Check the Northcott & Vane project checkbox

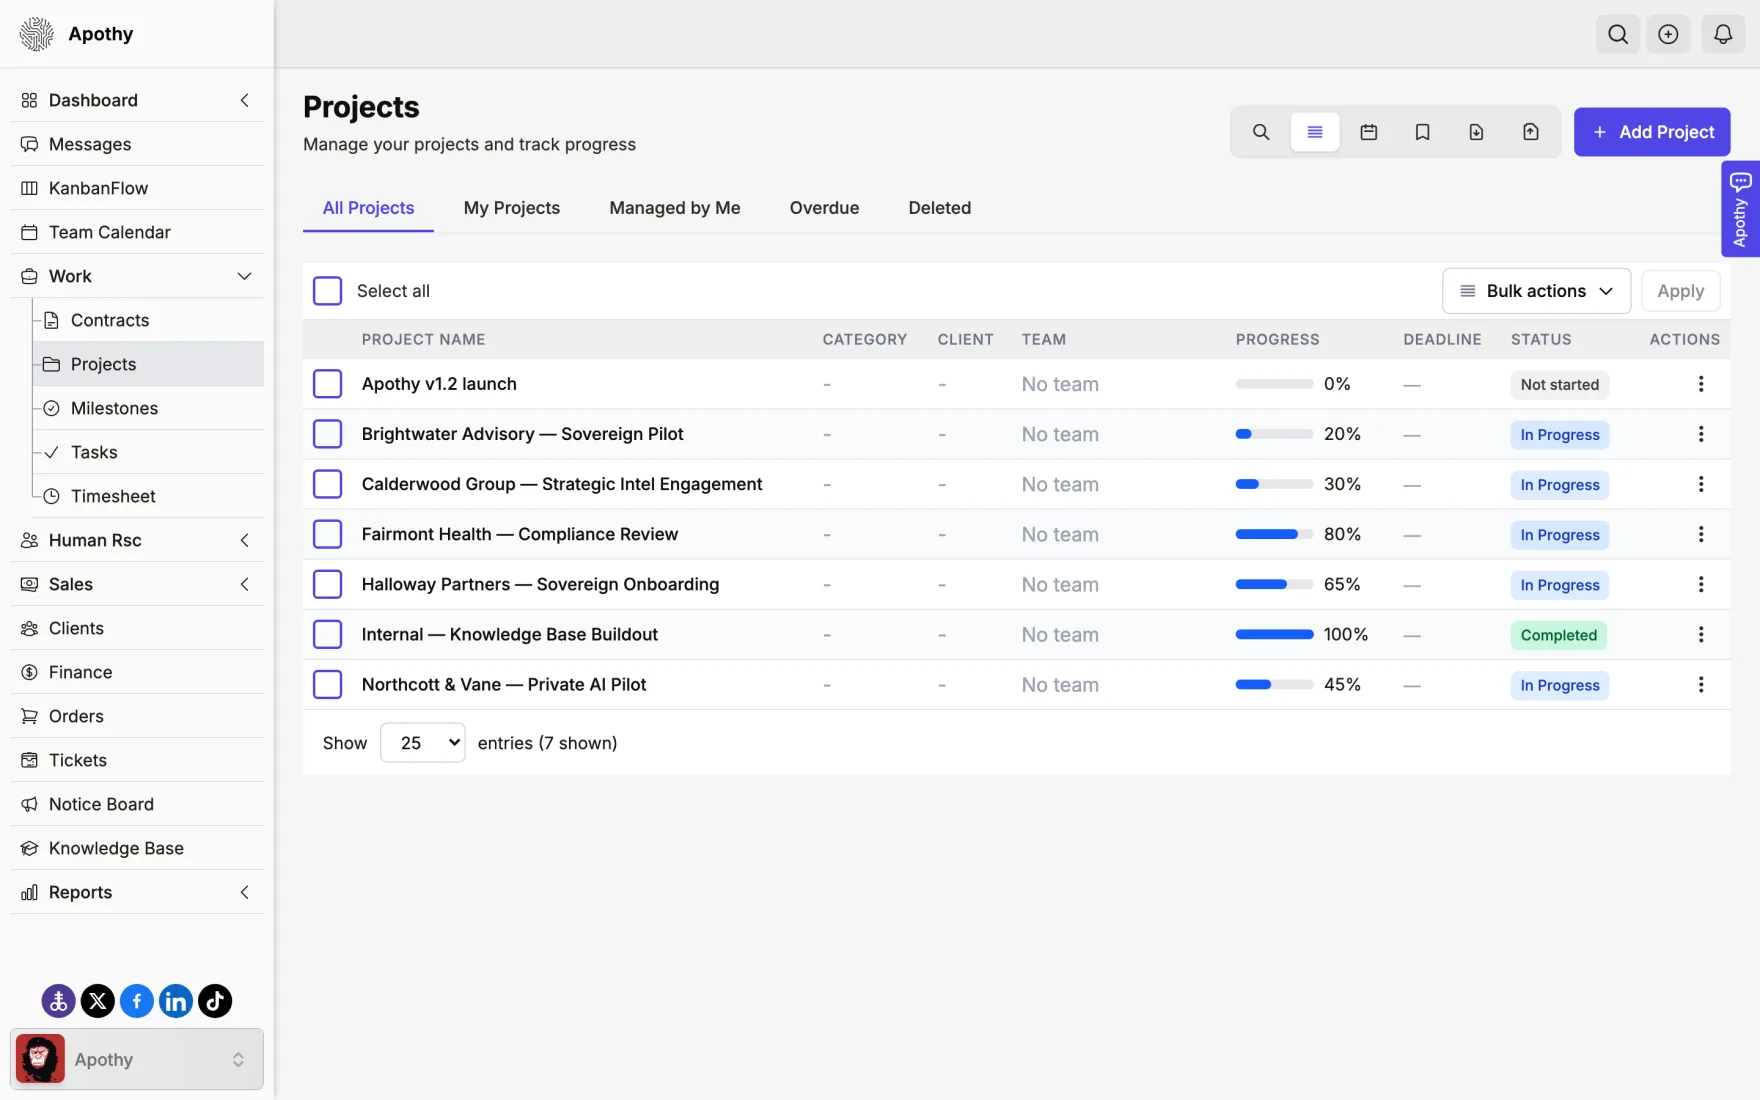(x=327, y=684)
